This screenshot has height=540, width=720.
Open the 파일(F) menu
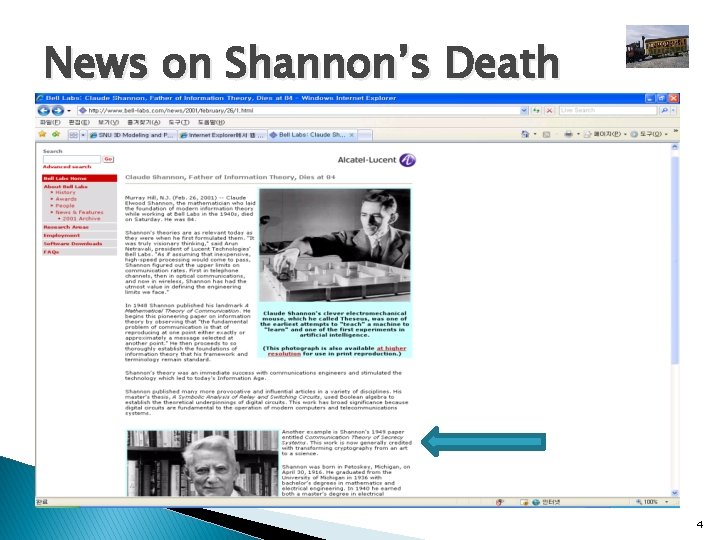click(x=50, y=123)
